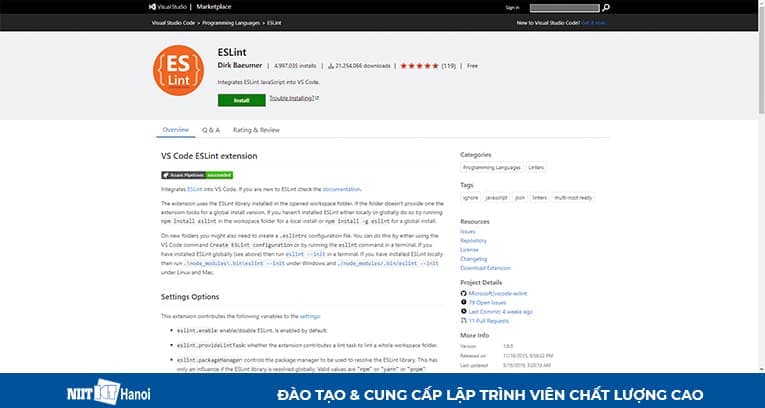Viewport: 765px width, 408px height.
Task: Open the 79 Open Issues link
Action: (x=487, y=303)
